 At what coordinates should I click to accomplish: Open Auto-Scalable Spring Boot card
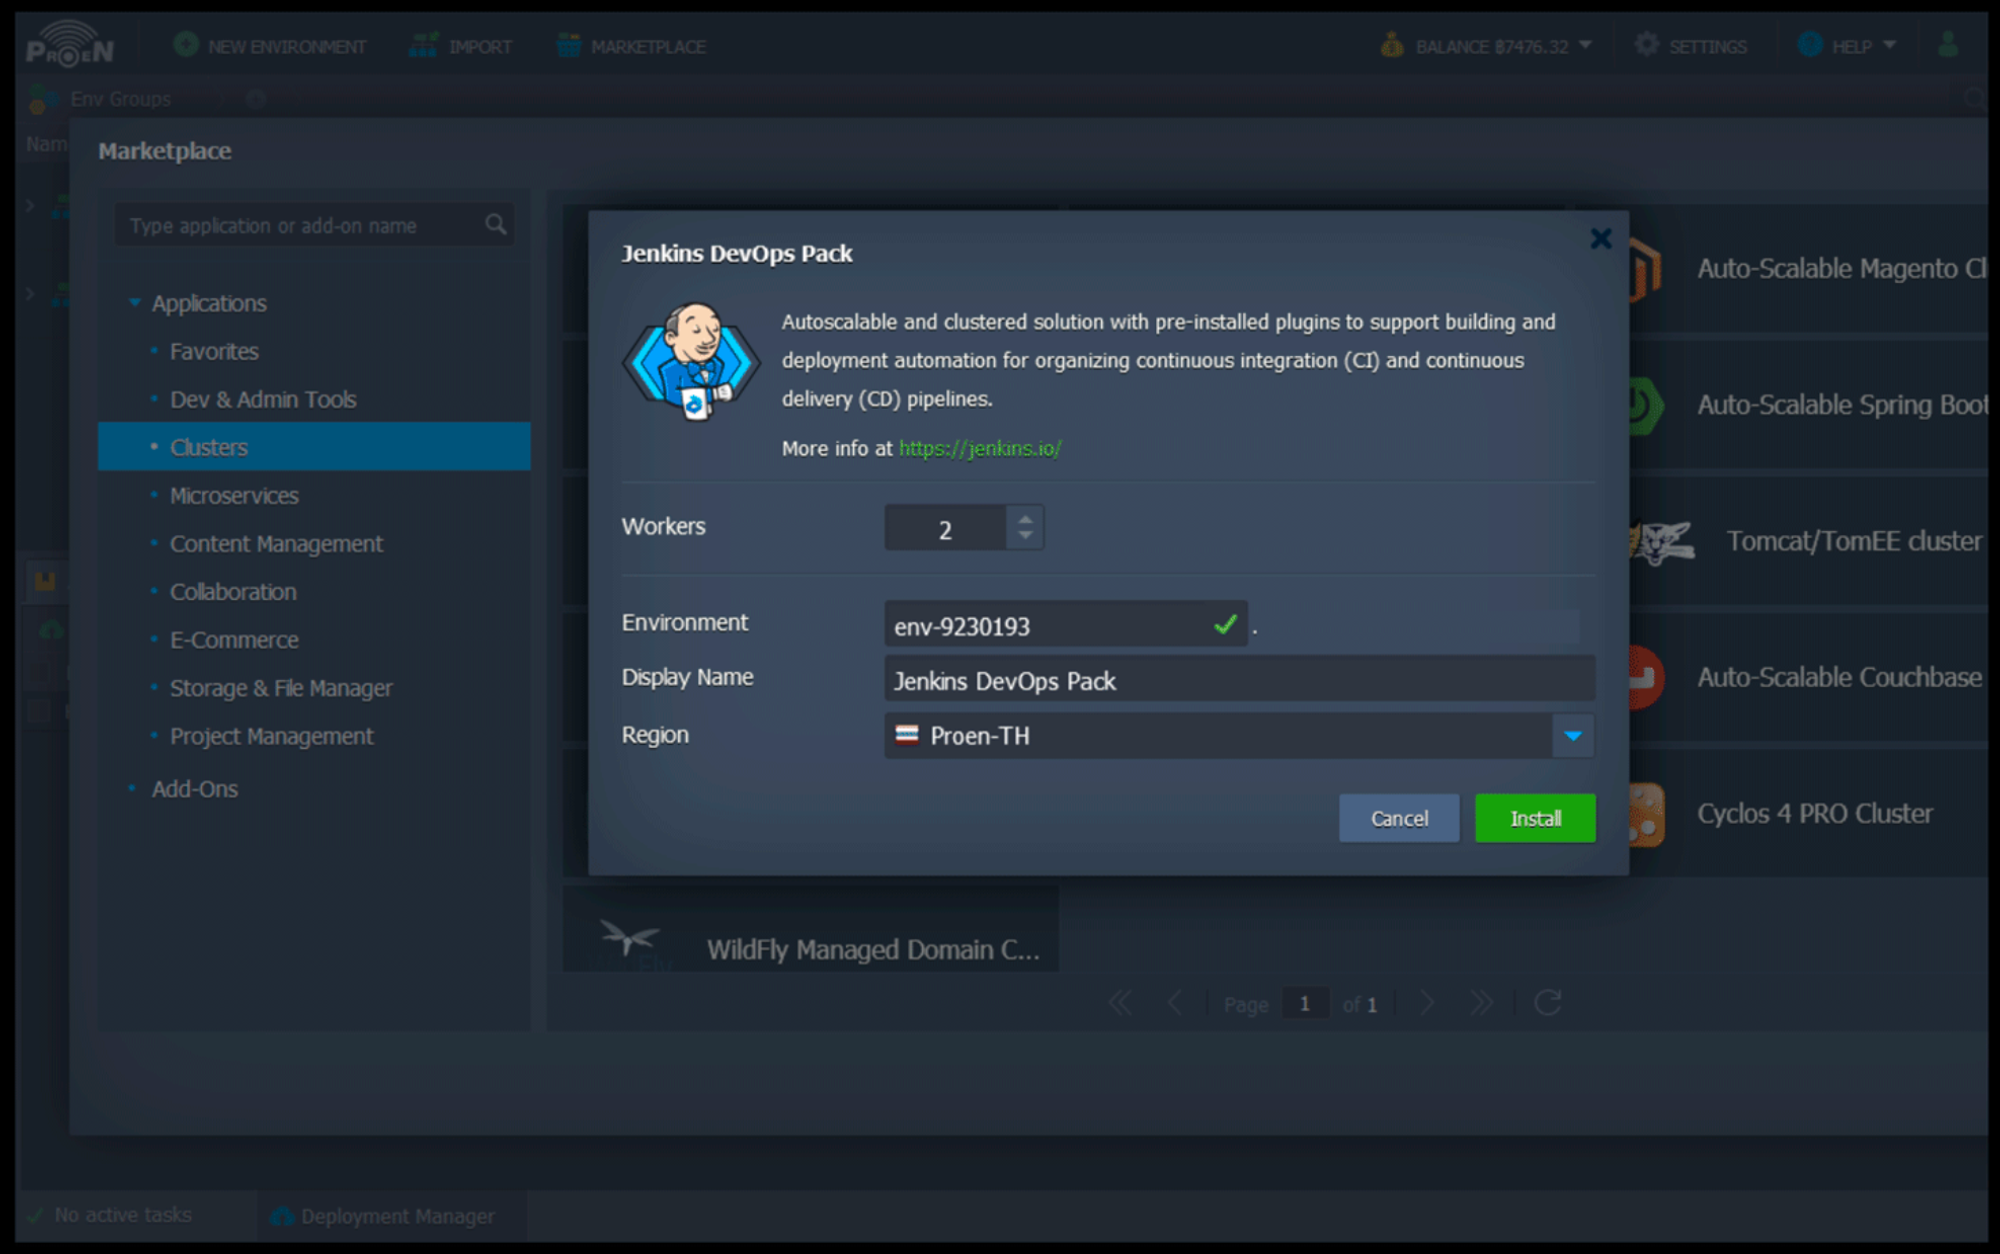pyautogui.click(x=1810, y=405)
